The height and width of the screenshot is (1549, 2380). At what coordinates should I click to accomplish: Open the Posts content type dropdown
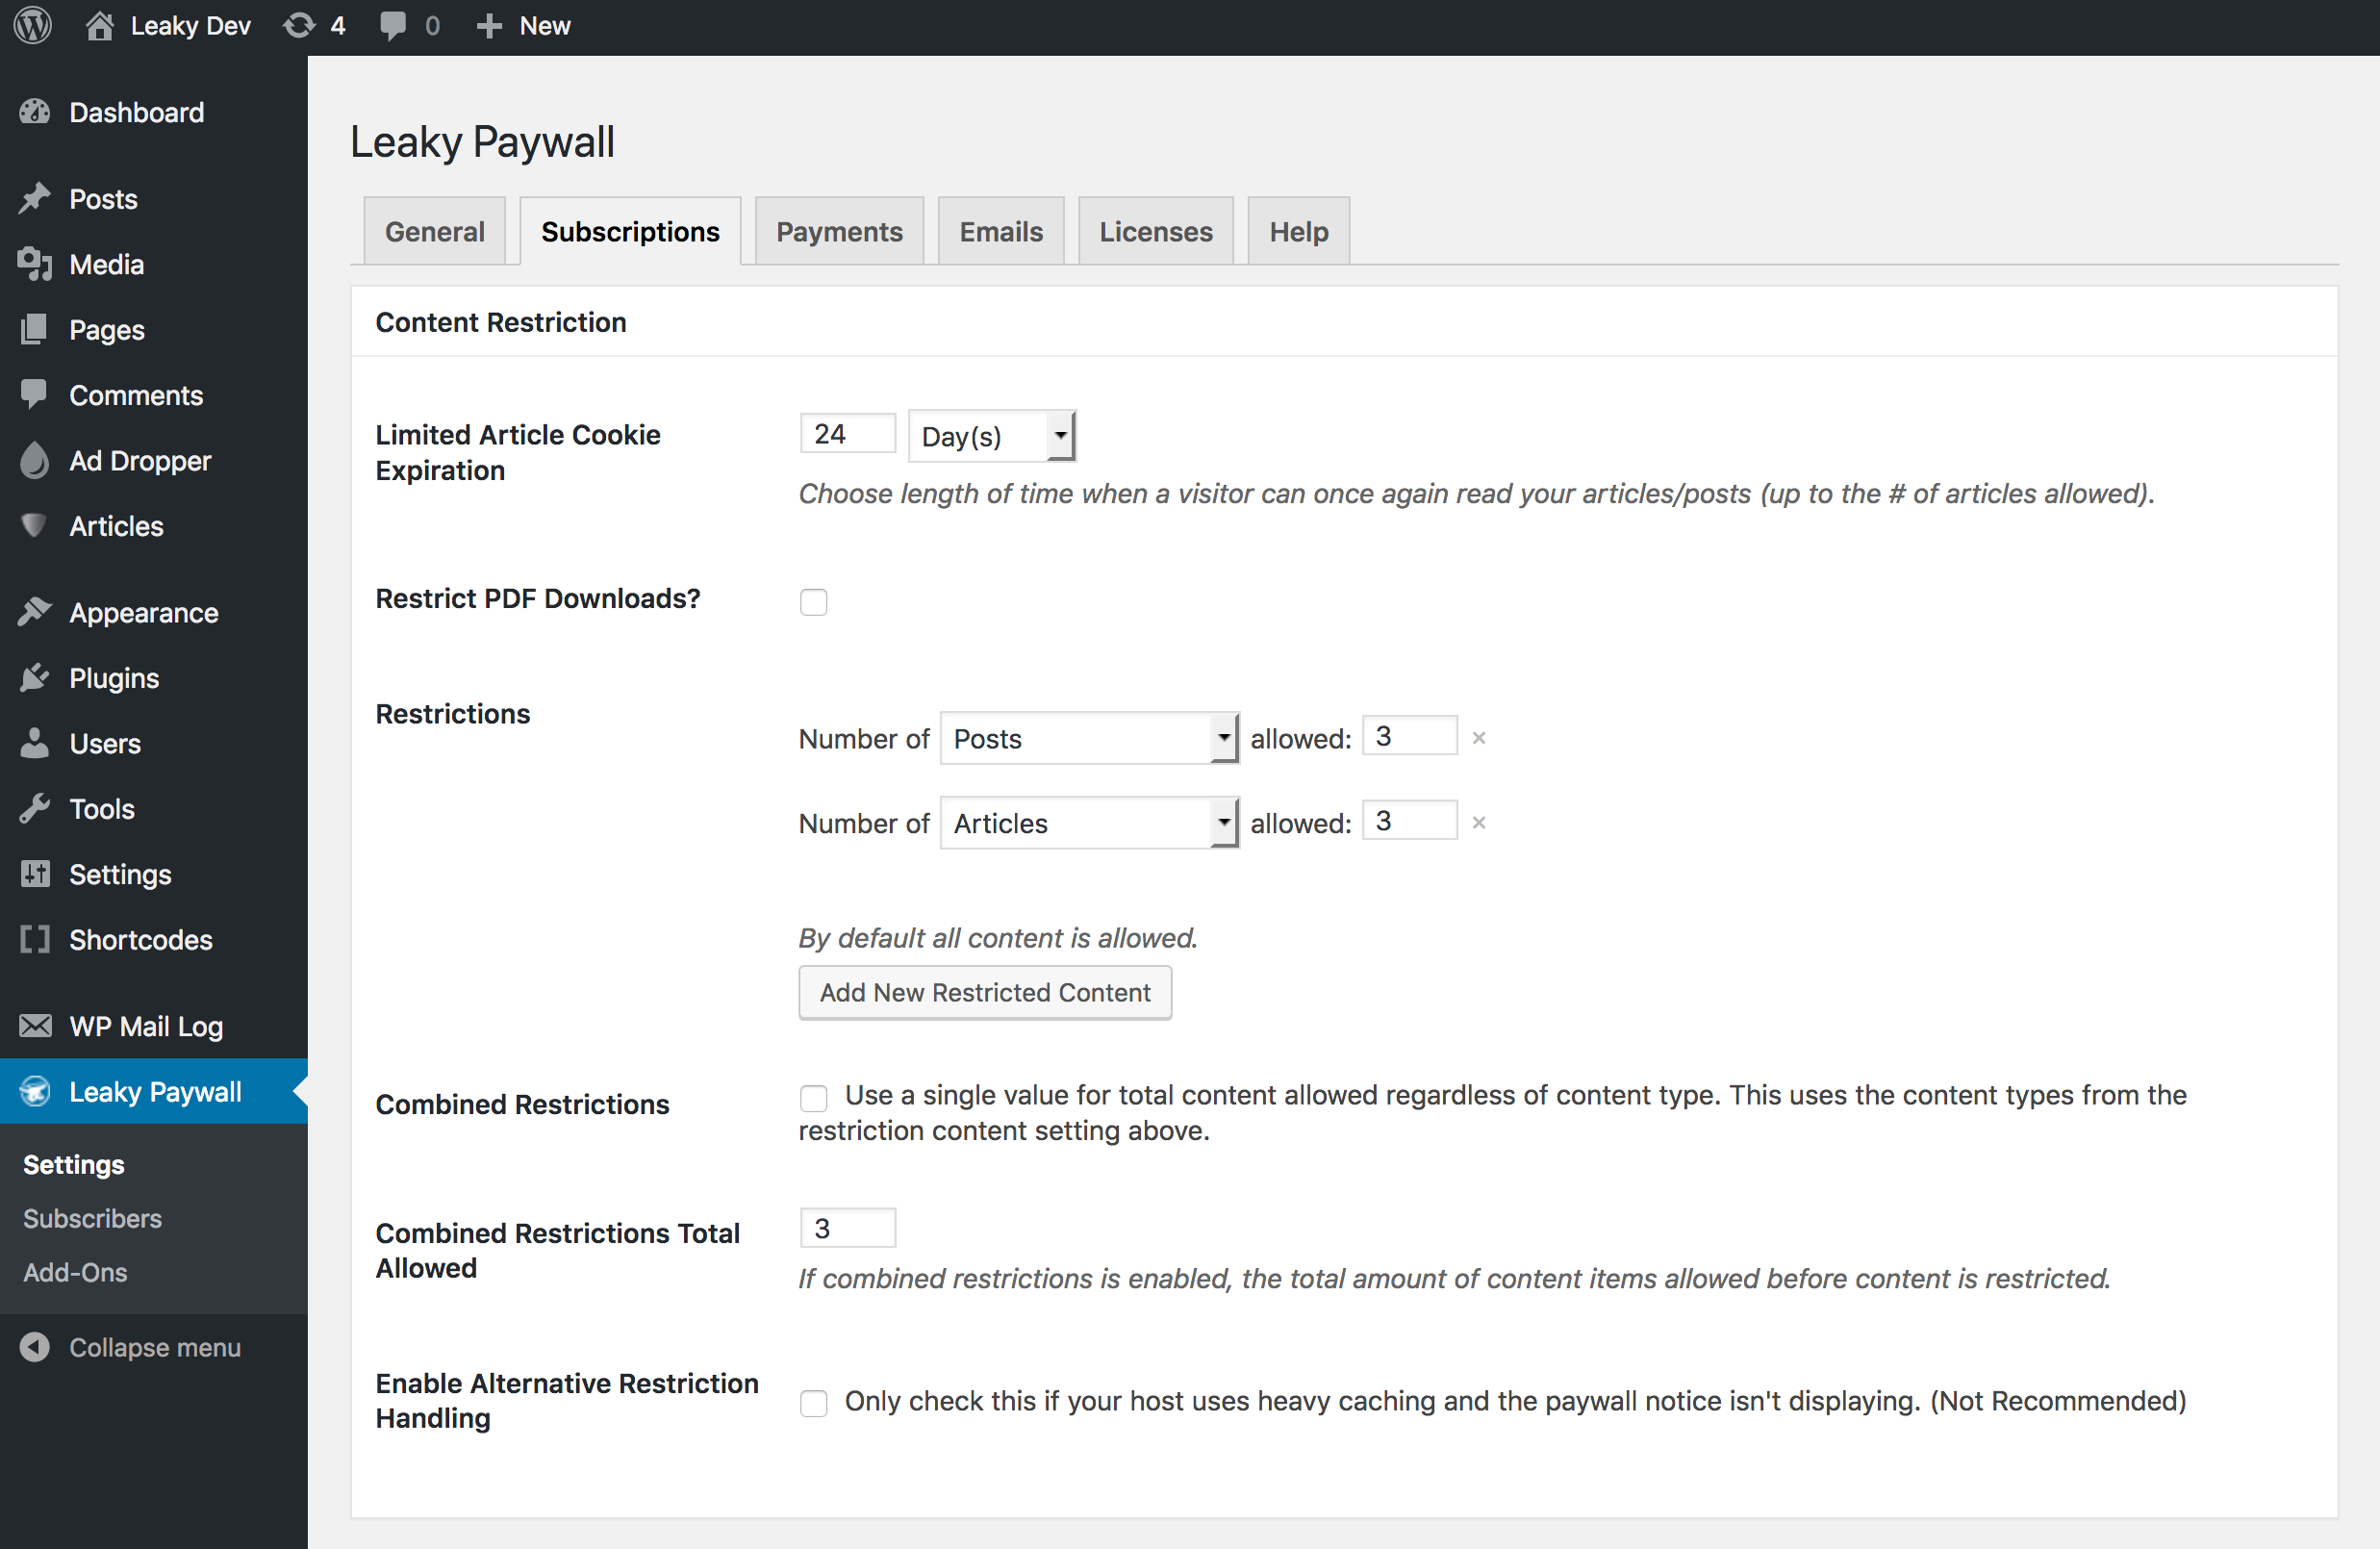(x=1088, y=738)
